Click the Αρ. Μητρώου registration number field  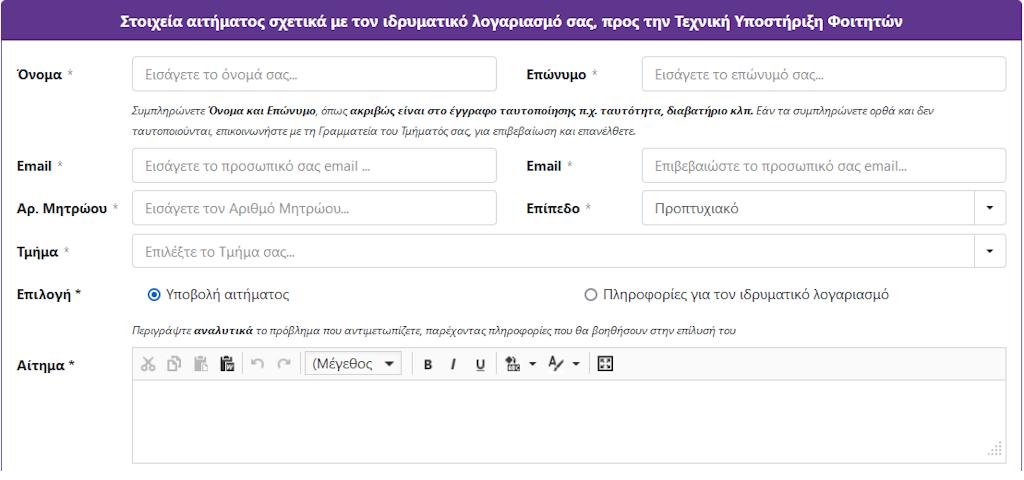coord(314,208)
